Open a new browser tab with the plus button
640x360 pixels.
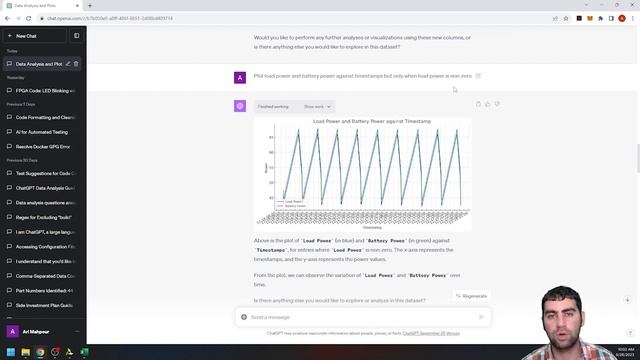[90, 6]
